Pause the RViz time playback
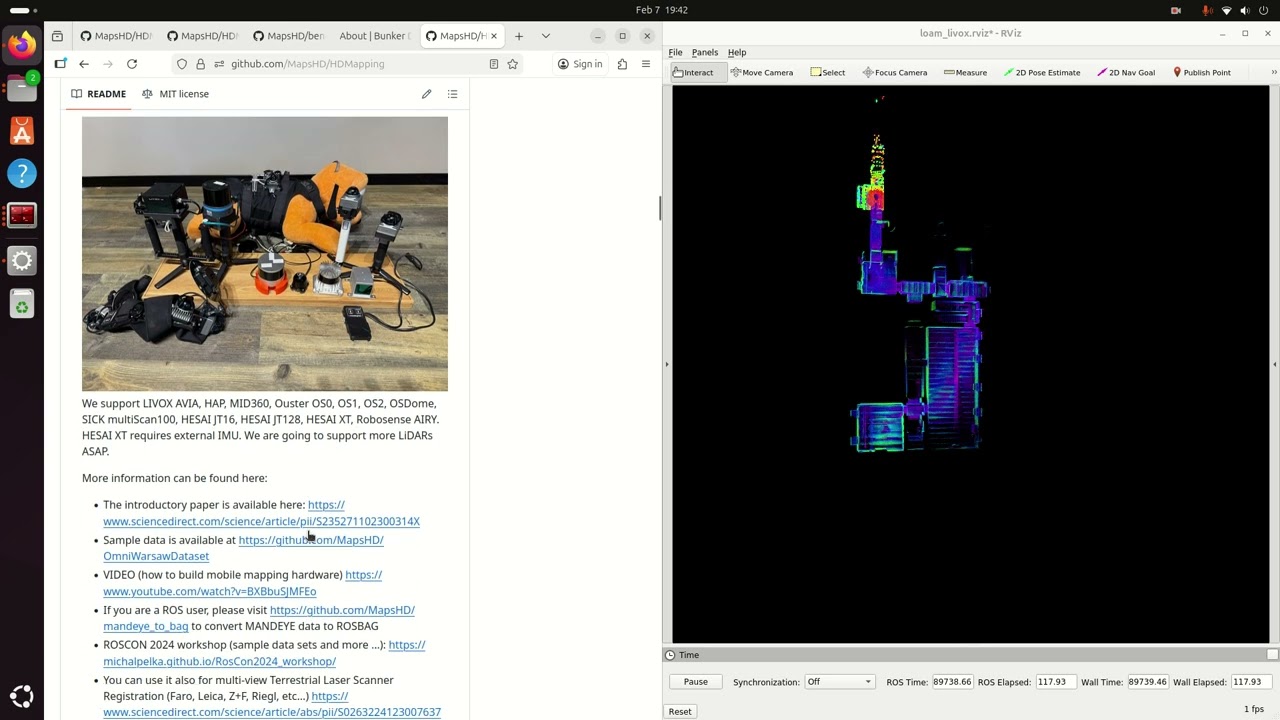1280x720 pixels. (696, 682)
